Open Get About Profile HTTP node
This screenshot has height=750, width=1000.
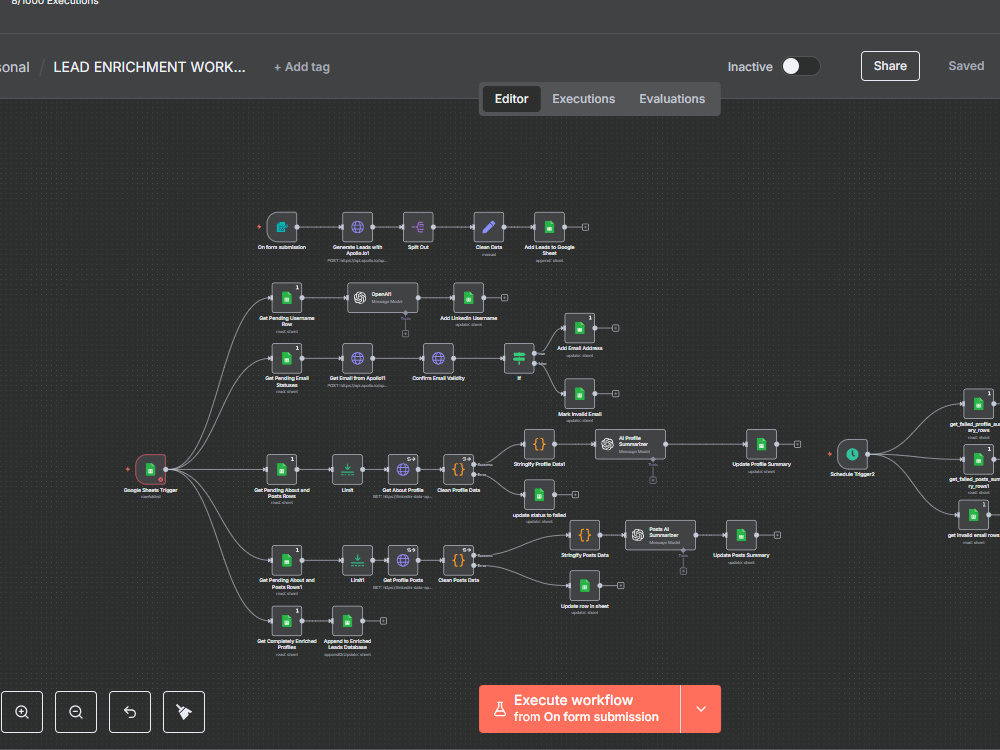click(x=403, y=470)
